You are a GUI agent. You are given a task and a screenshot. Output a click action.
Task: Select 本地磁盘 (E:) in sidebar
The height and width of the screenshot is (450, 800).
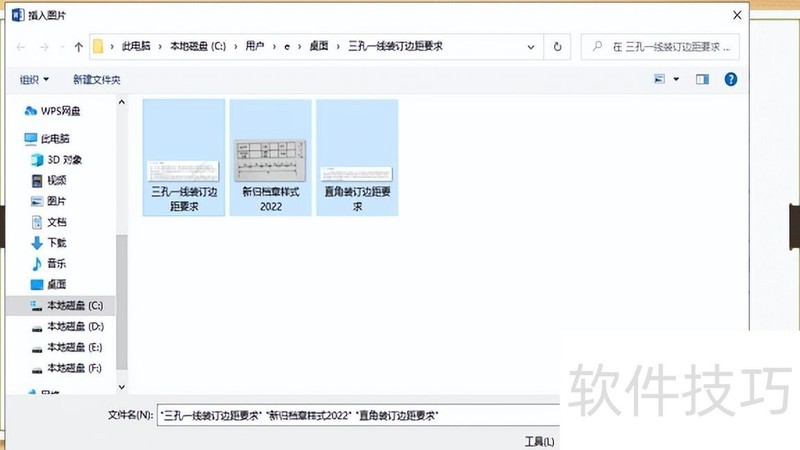[67, 347]
